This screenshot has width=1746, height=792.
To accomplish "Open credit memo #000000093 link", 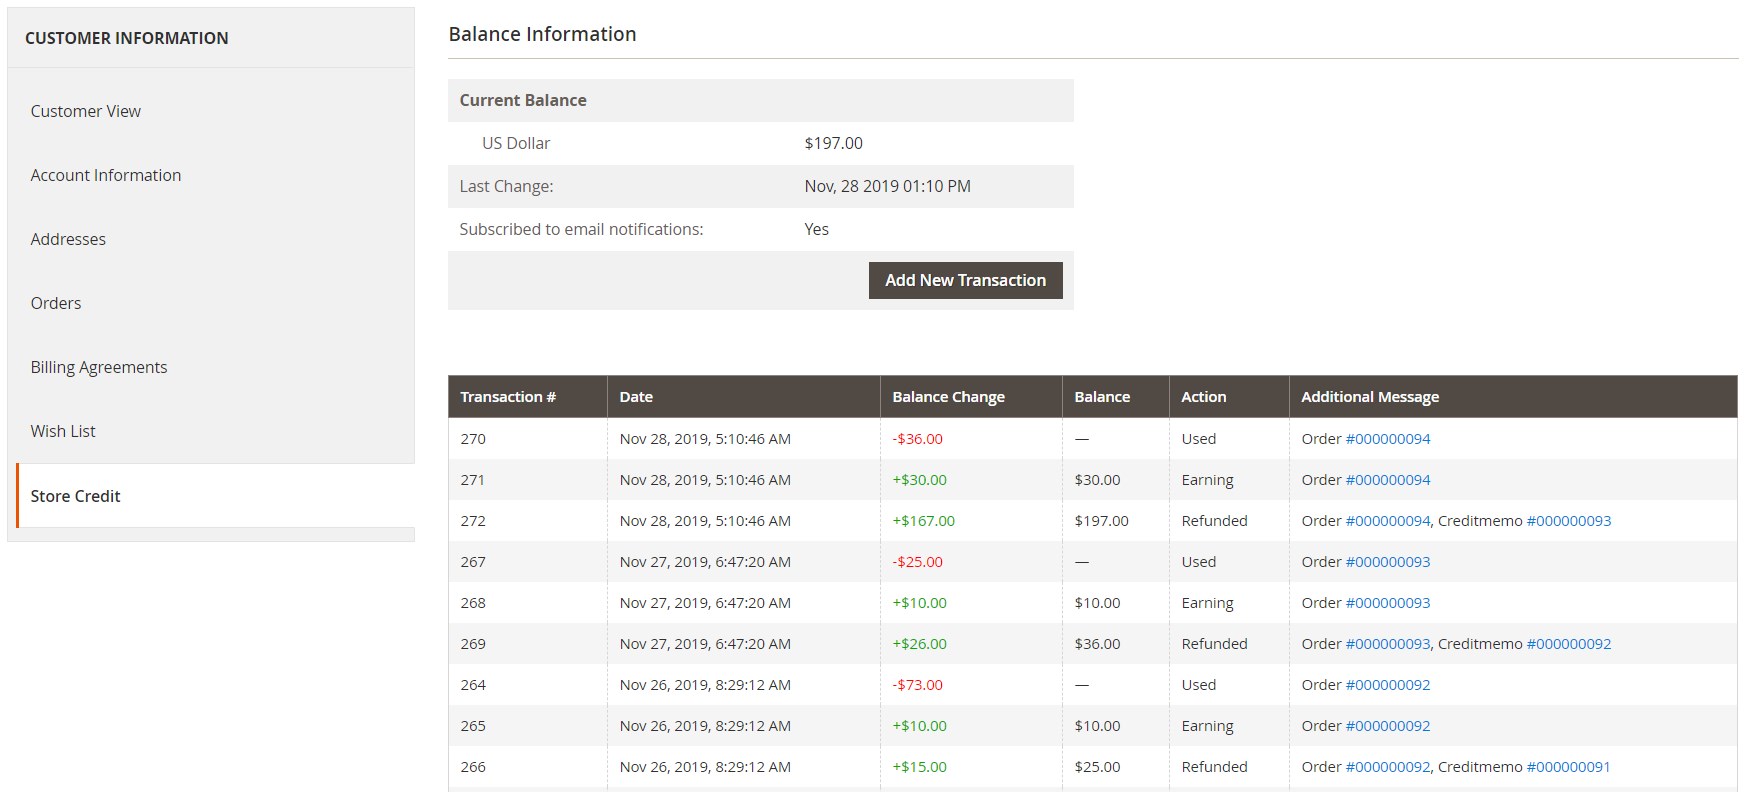I will click(1569, 521).
